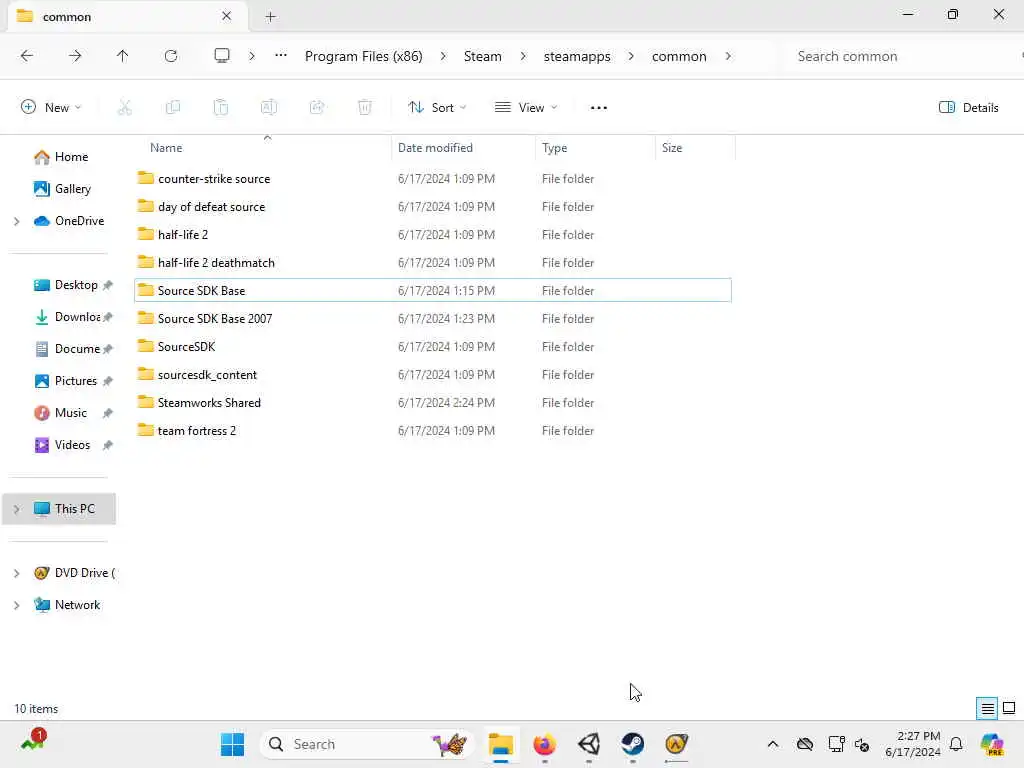Open Downloads quick access item
Viewport: 1024px width, 768px height.
72,317
